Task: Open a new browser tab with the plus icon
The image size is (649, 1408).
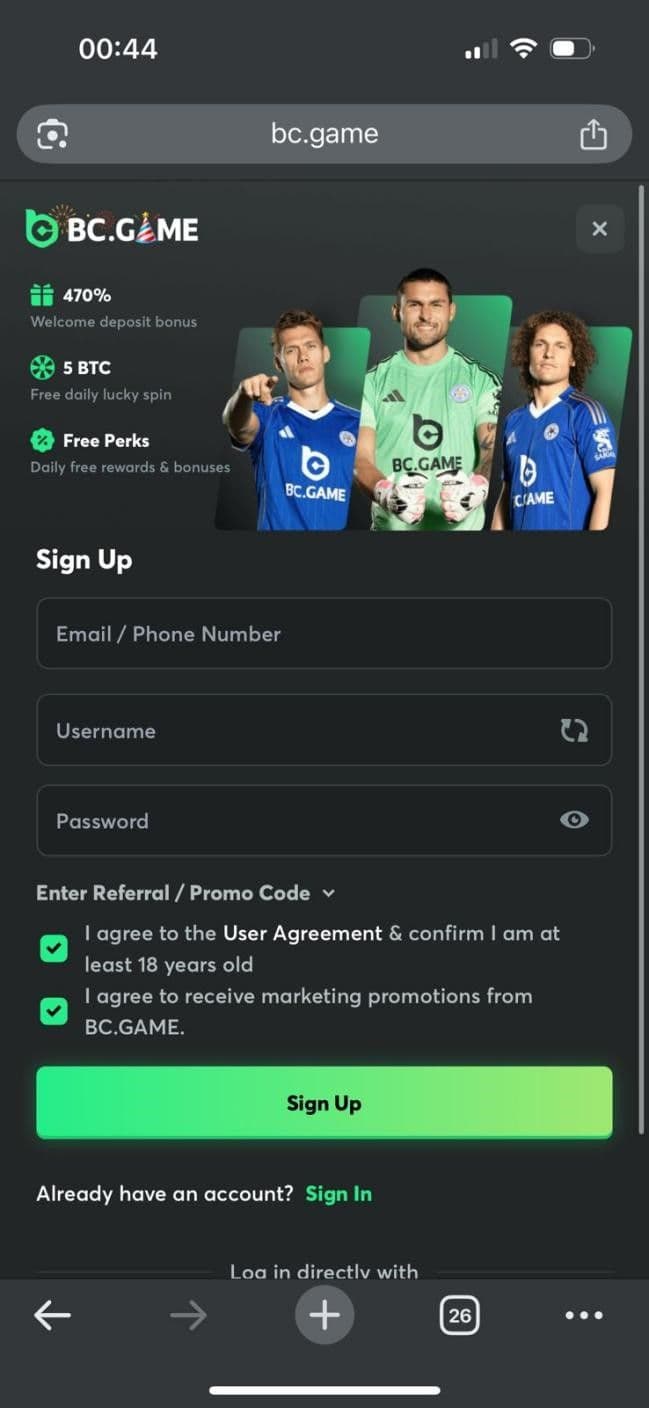Action: point(324,1315)
